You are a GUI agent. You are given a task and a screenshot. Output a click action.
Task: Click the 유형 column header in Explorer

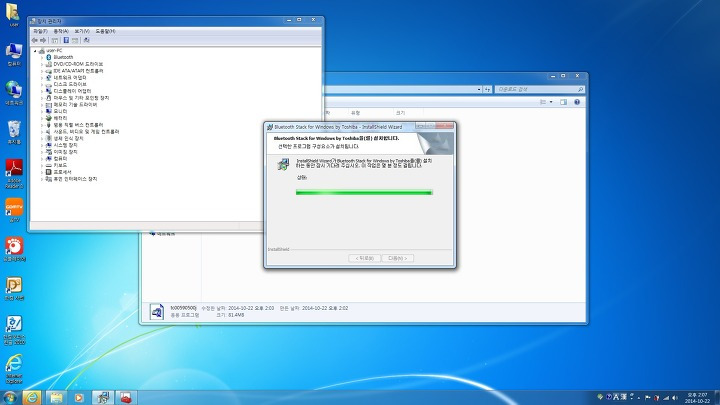click(355, 113)
